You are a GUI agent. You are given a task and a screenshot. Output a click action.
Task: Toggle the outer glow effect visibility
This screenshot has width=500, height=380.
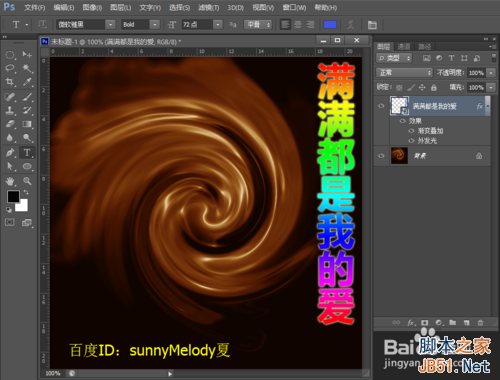pos(411,141)
